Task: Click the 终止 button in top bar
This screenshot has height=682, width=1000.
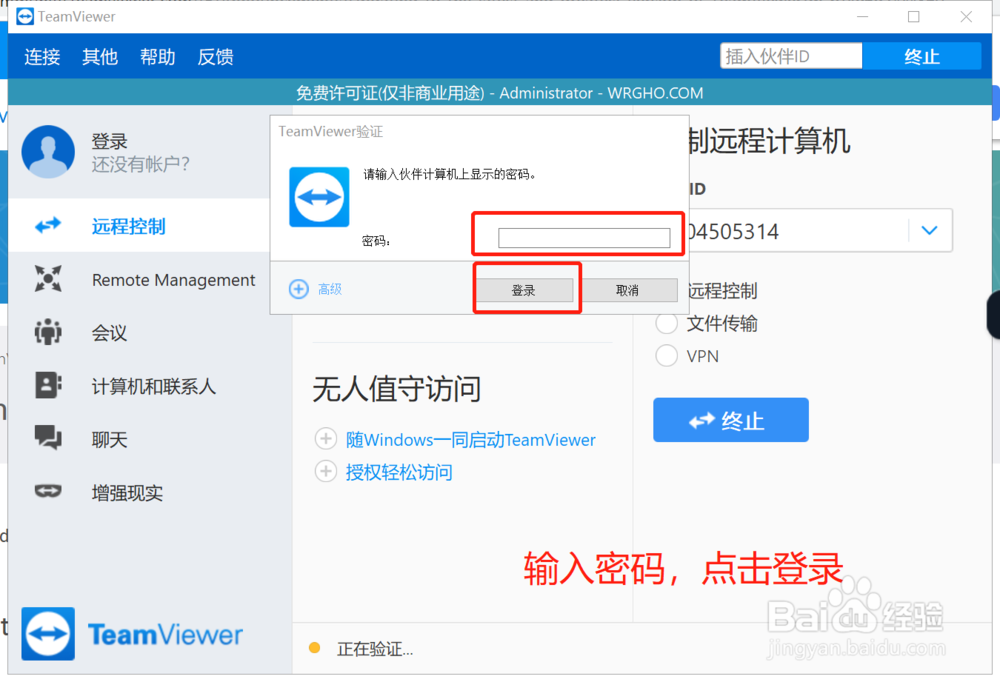Action: pyautogui.click(x=922, y=56)
